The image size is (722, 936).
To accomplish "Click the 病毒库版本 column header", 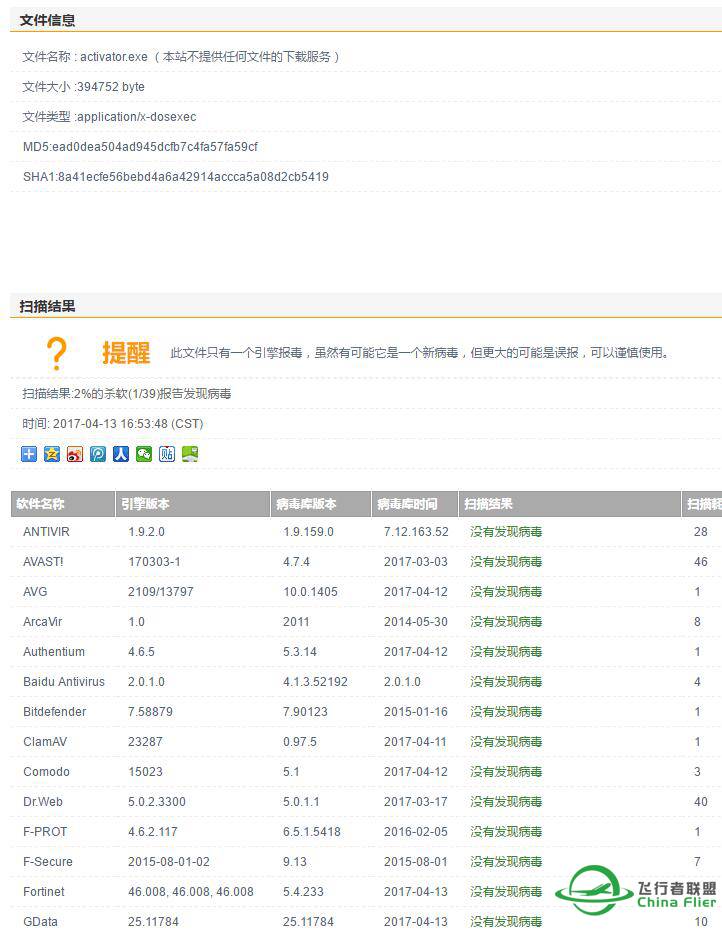I will [x=321, y=504].
